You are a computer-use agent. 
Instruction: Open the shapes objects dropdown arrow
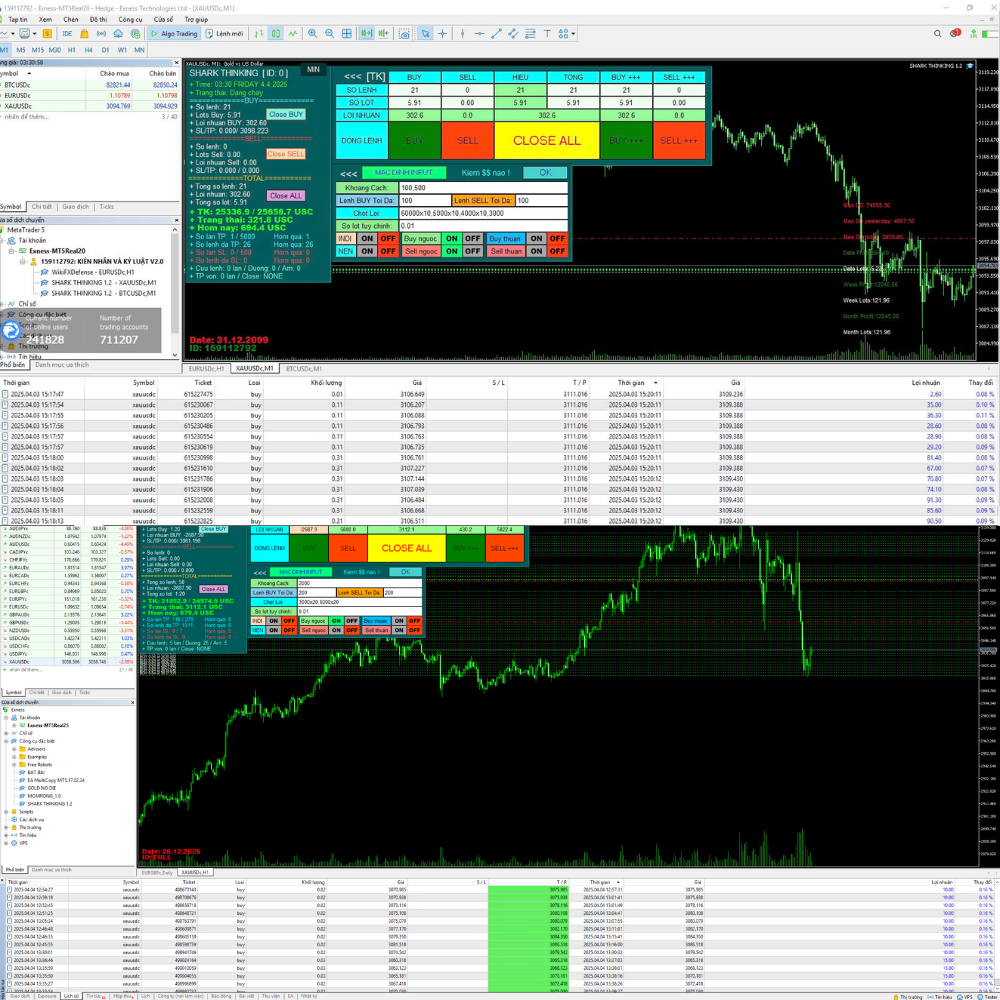coord(574,33)
